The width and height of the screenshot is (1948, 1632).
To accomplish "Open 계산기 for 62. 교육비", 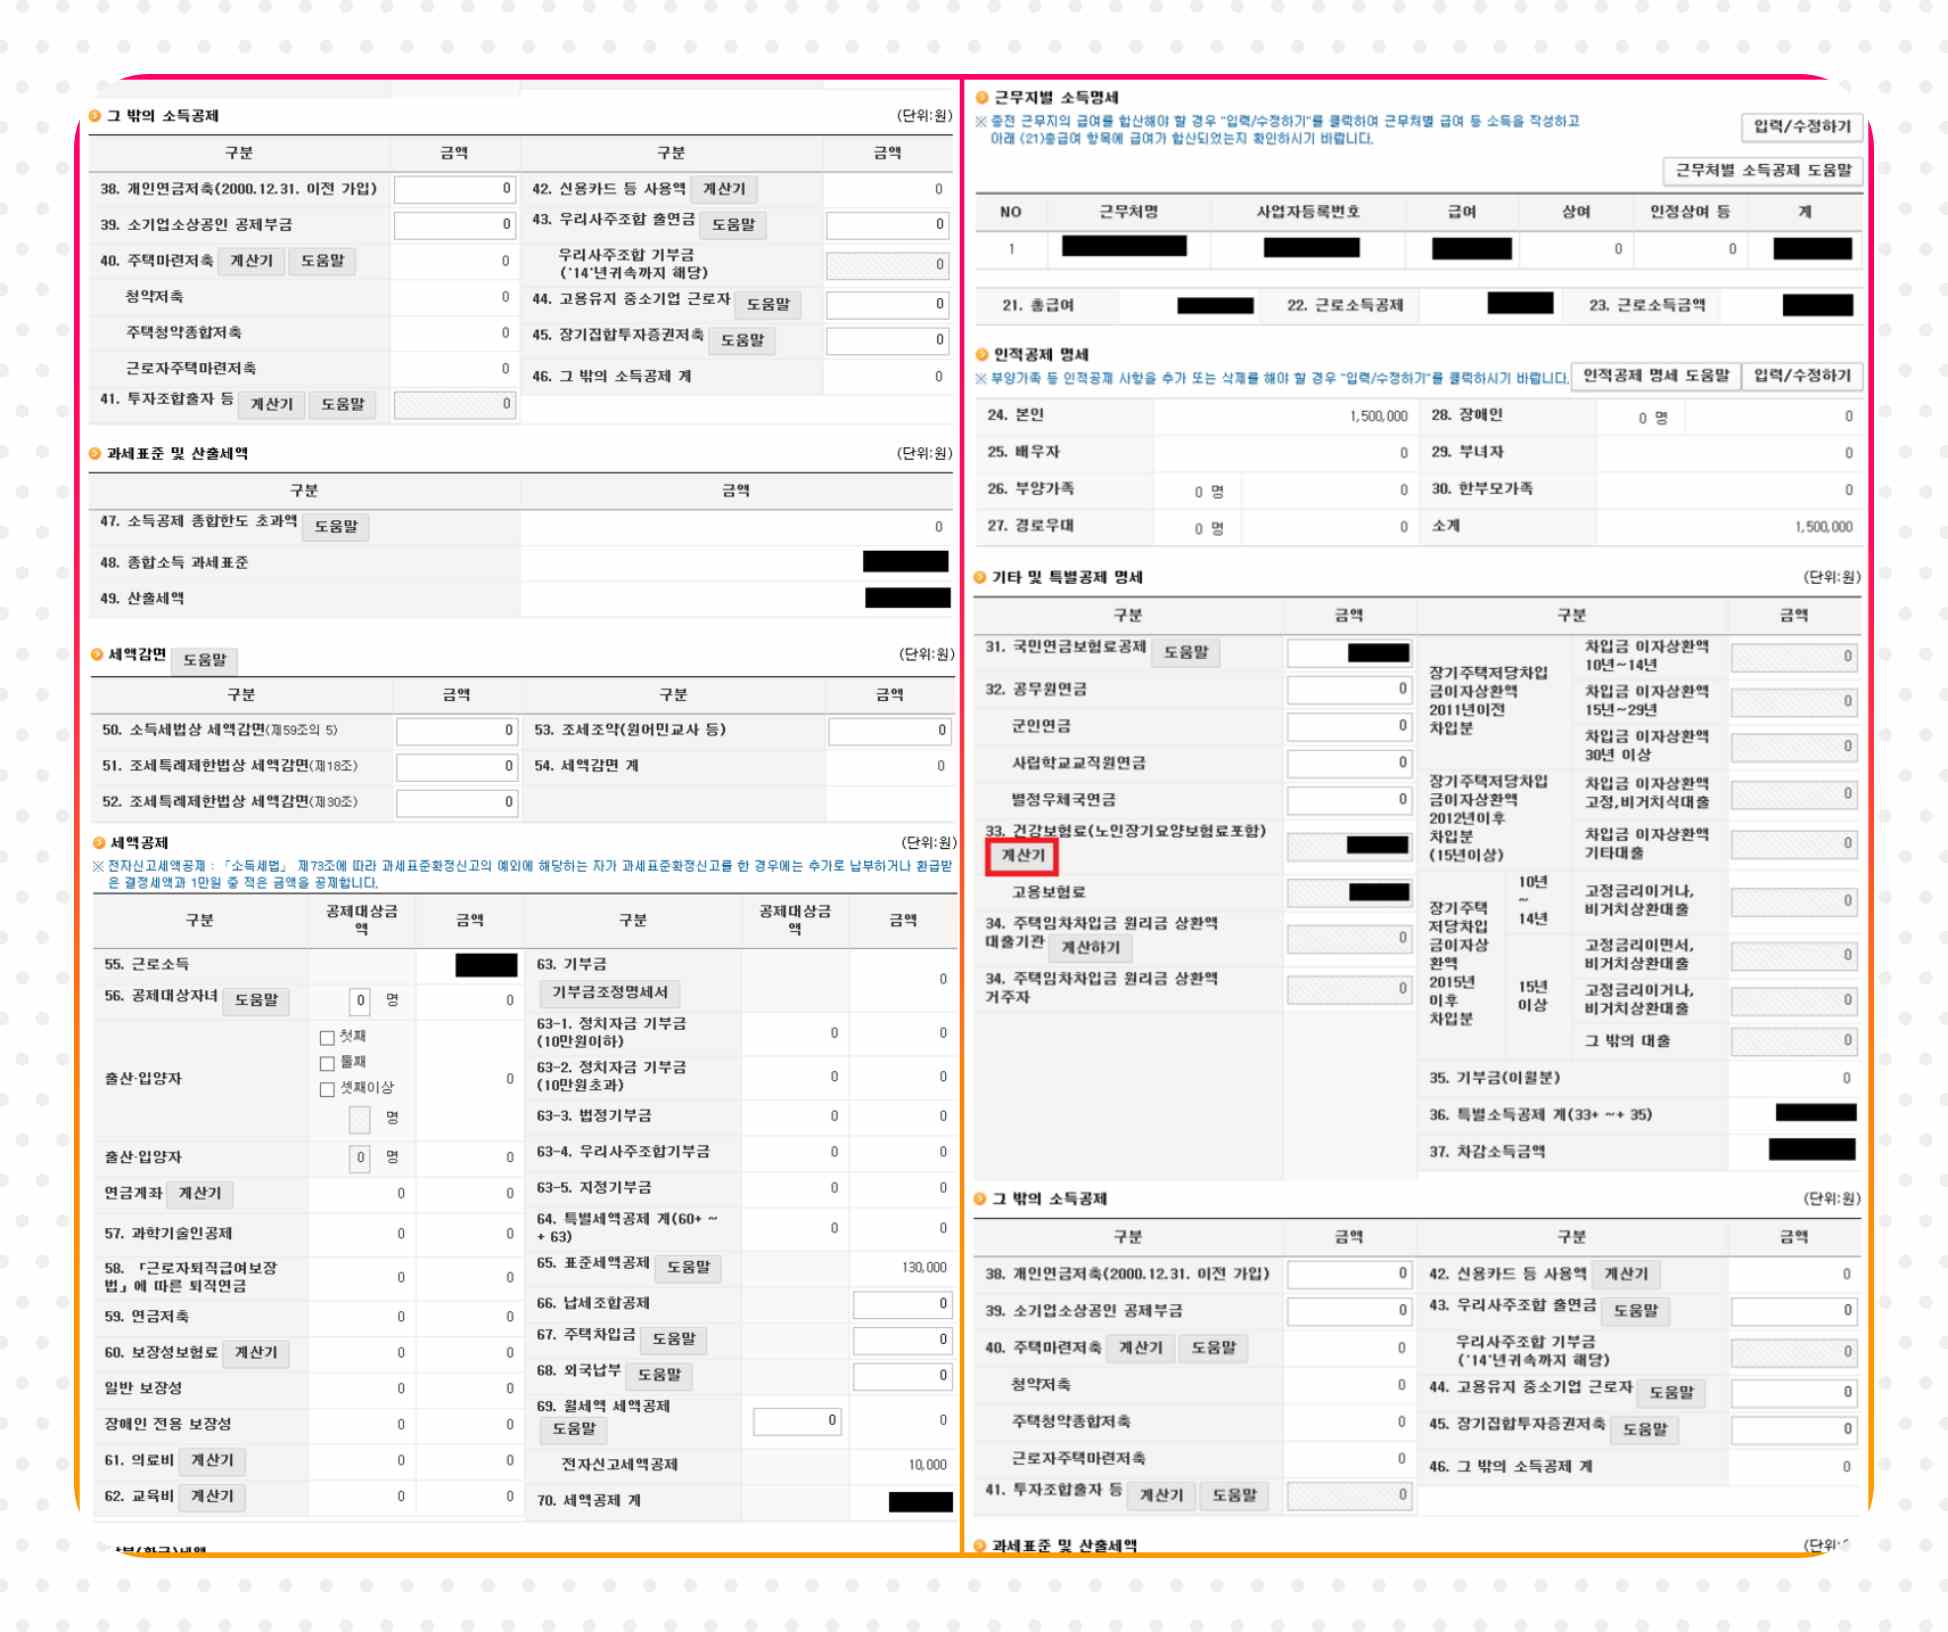I will [212, 1497].
